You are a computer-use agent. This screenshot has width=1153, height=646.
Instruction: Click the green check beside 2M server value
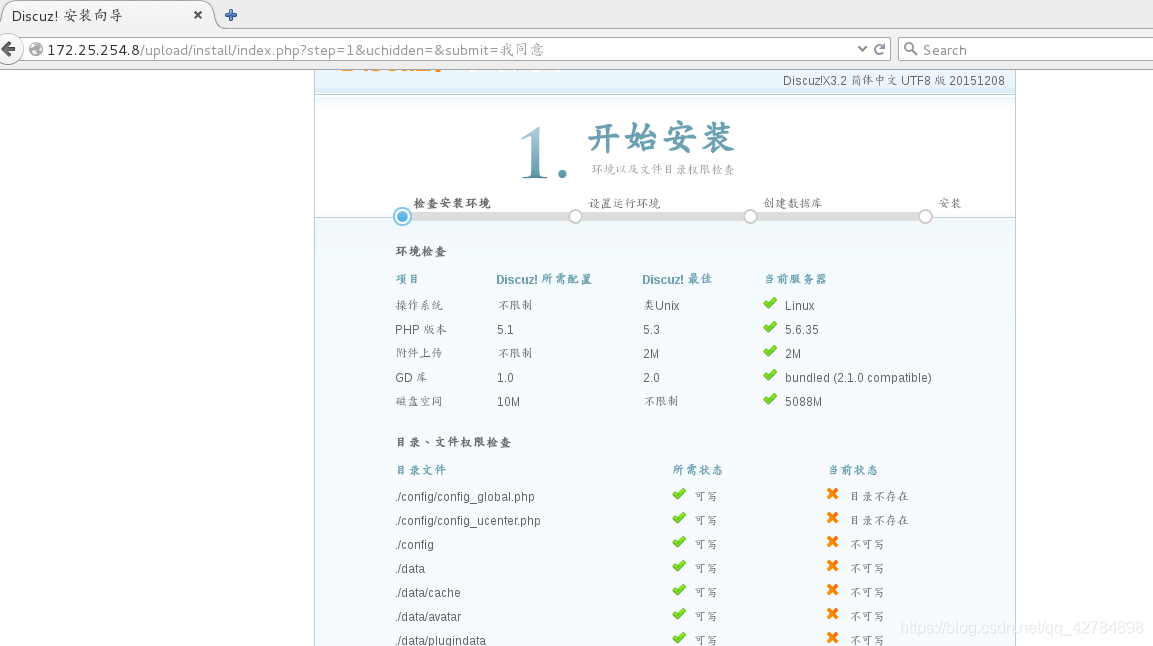point(770,351)
